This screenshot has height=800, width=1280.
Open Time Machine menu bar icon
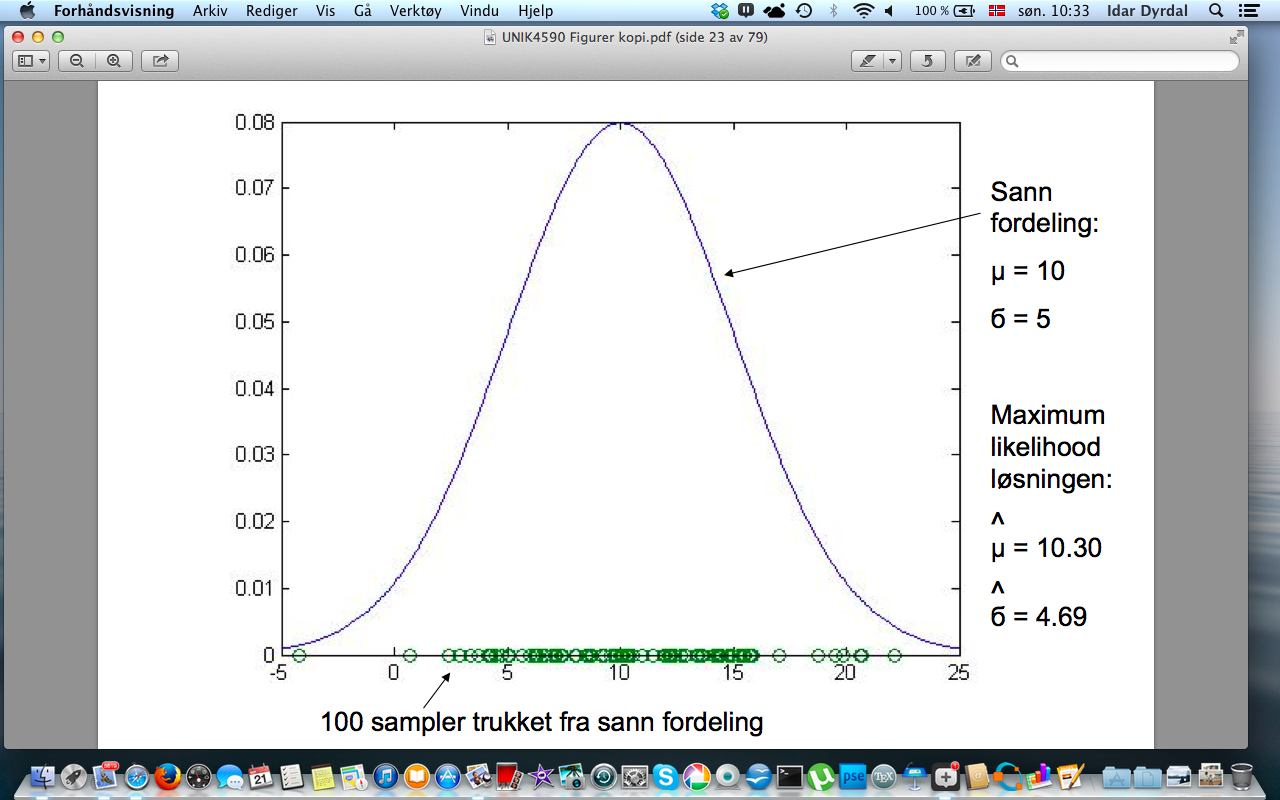[x=804, y=11]
